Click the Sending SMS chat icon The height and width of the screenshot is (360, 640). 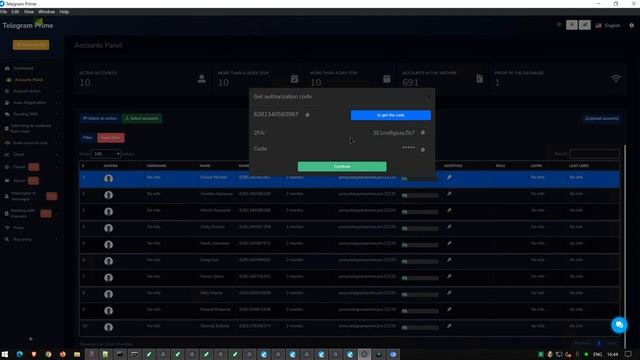7,114
